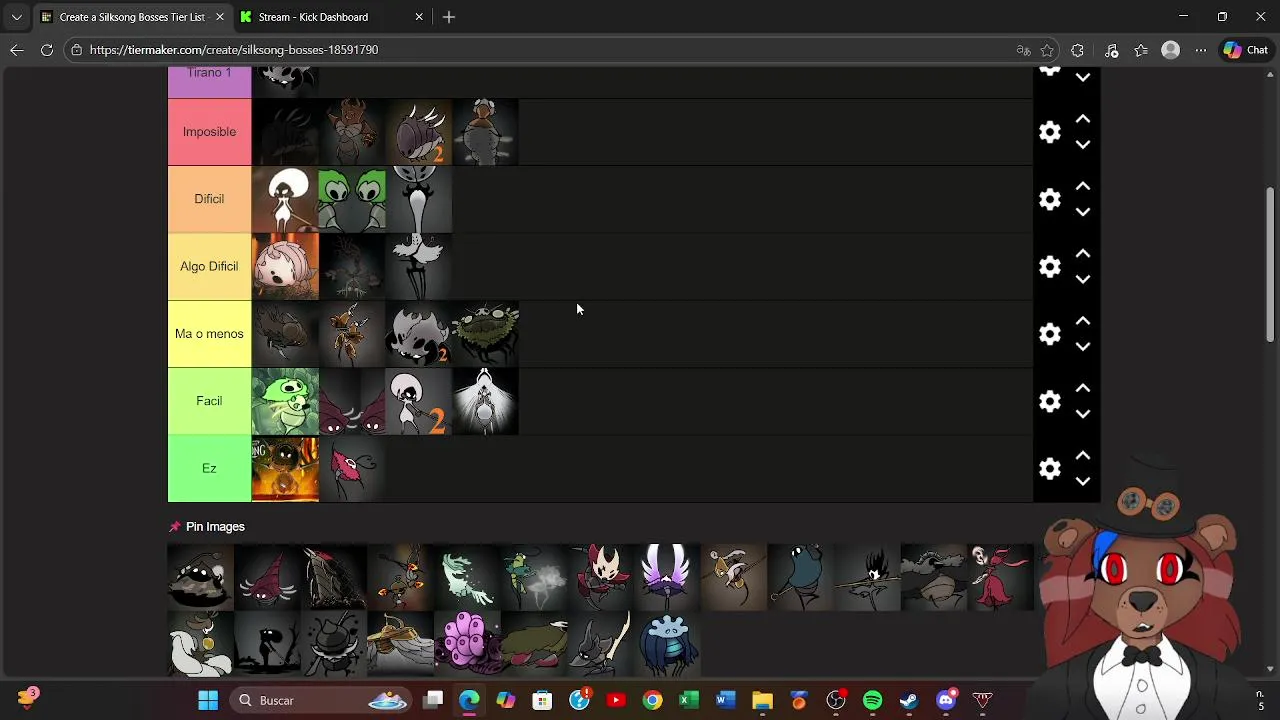The image size is (1280, 720).
Task: Switch to the Stream - Kick Dashboard tab
Action: click(x=313, y=17)
